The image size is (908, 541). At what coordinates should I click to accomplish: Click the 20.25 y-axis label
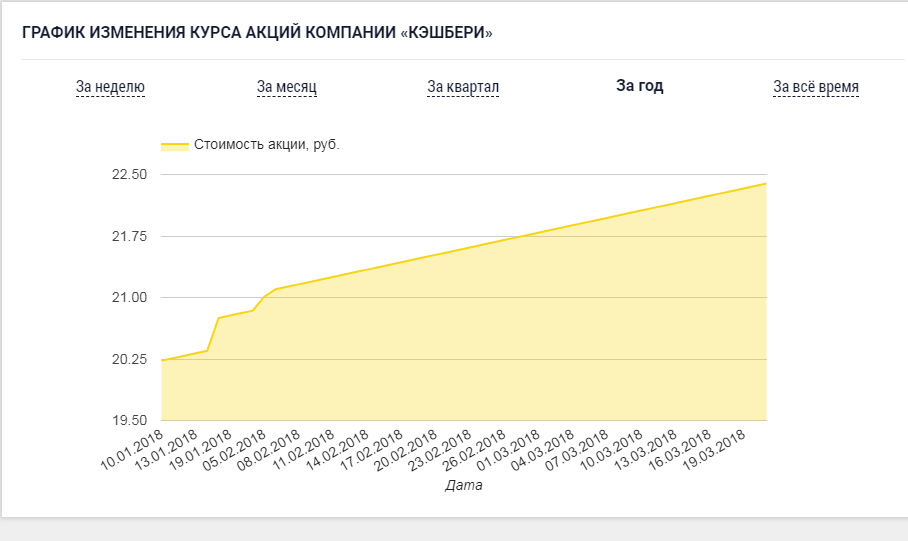130,360
